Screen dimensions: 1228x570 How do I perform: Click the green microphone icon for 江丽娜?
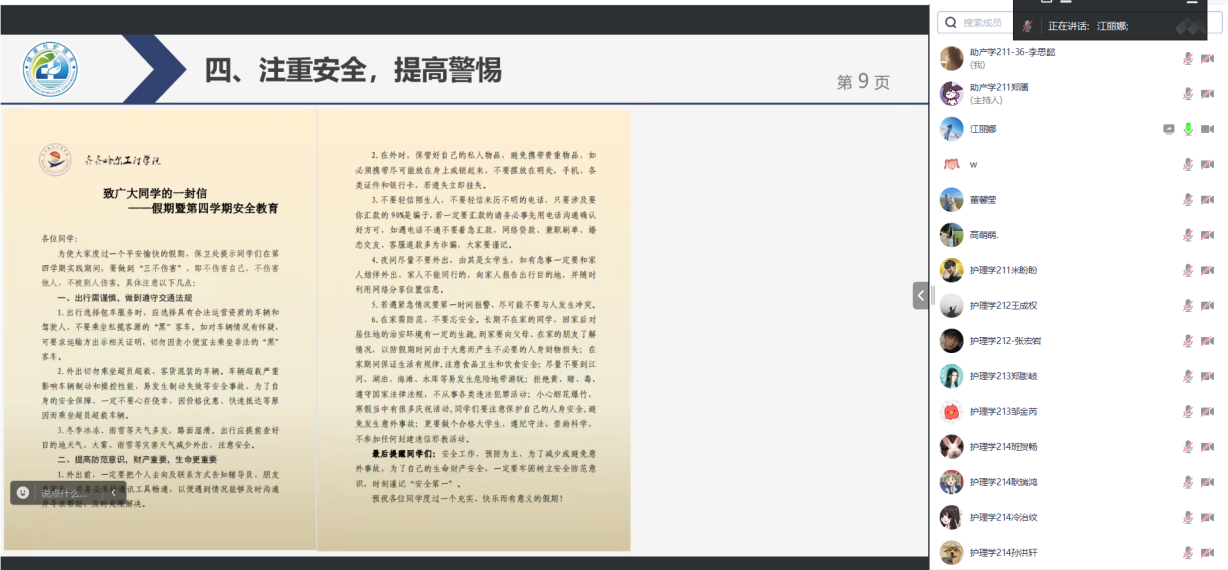coord(1188,129)
